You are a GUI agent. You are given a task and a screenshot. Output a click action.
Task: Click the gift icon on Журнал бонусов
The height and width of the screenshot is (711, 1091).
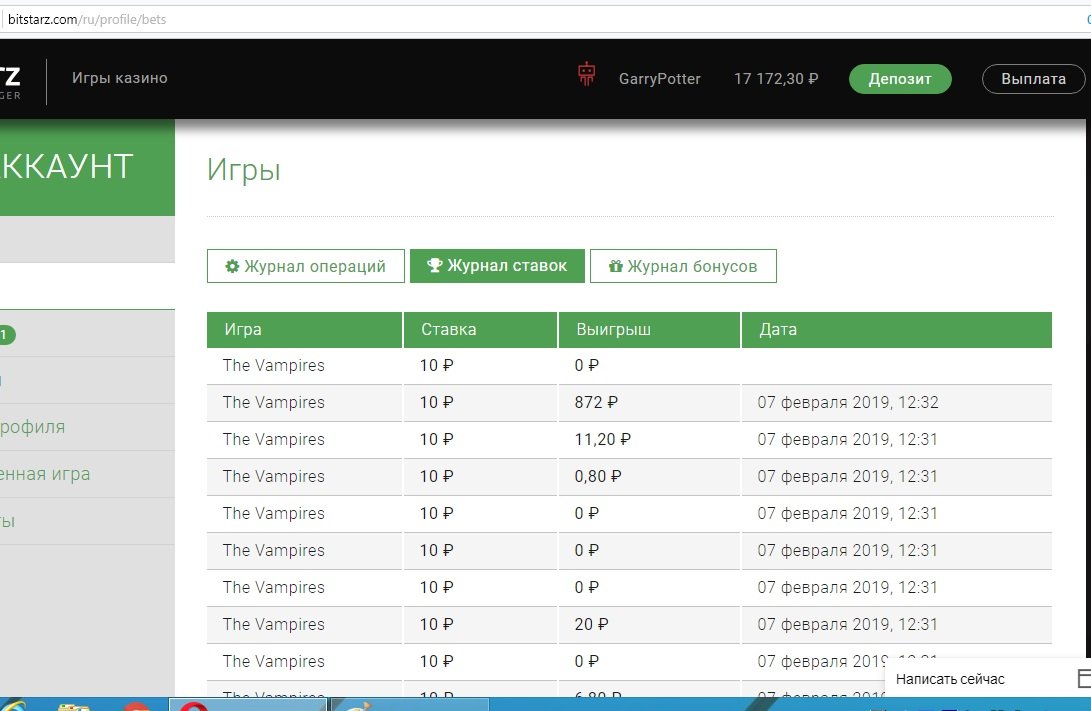615,266
